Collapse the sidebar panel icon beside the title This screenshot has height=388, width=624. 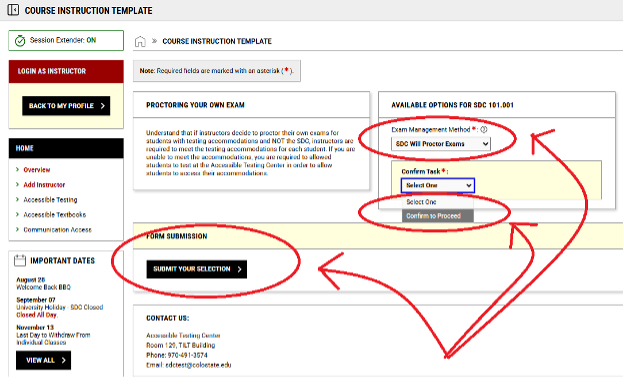(13, 10)
